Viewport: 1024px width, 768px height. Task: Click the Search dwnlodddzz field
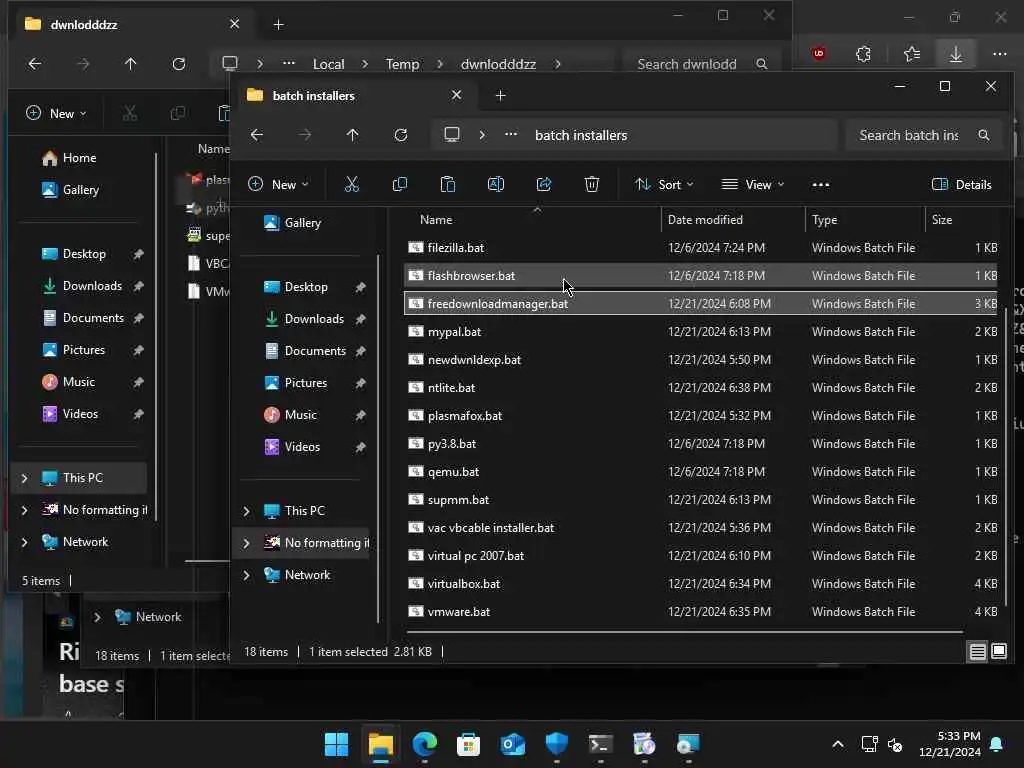701,64
